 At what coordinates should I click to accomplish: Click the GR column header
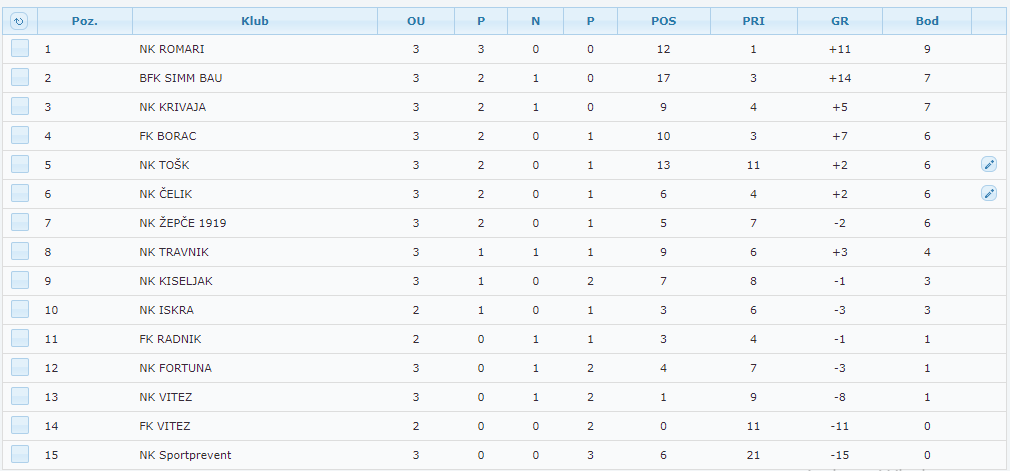coord(840,21)
